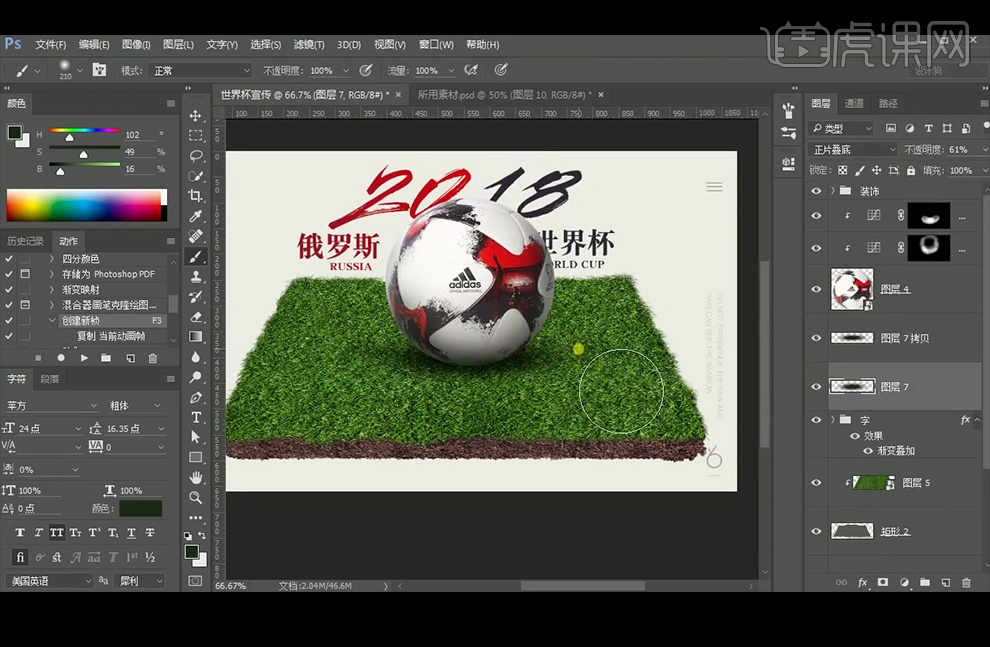
Task: Select the Hand tool
Action: 196,477
